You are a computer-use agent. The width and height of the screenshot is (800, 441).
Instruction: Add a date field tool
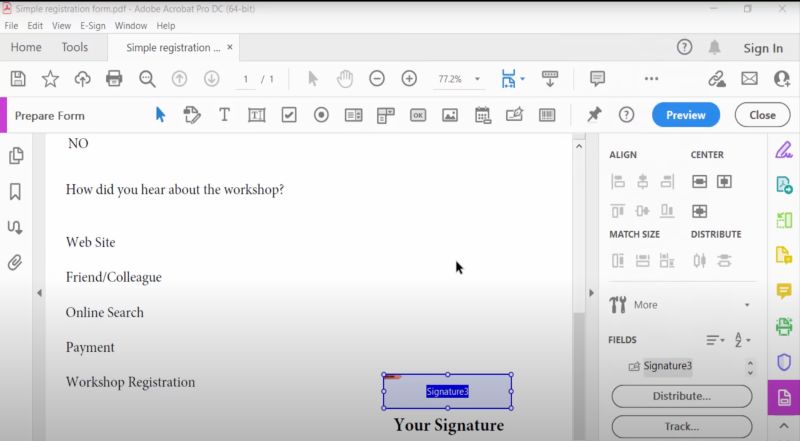click(482, 115)
